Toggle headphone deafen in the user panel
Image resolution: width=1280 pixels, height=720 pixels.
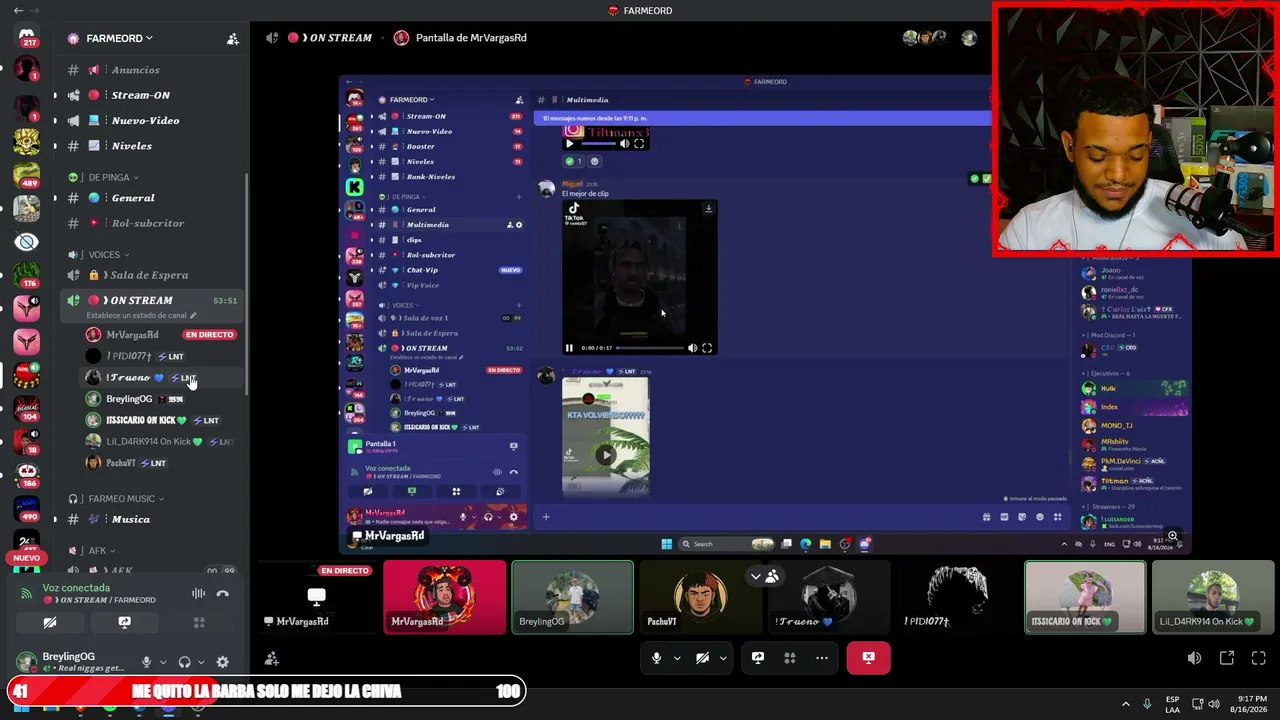(184, 662)
